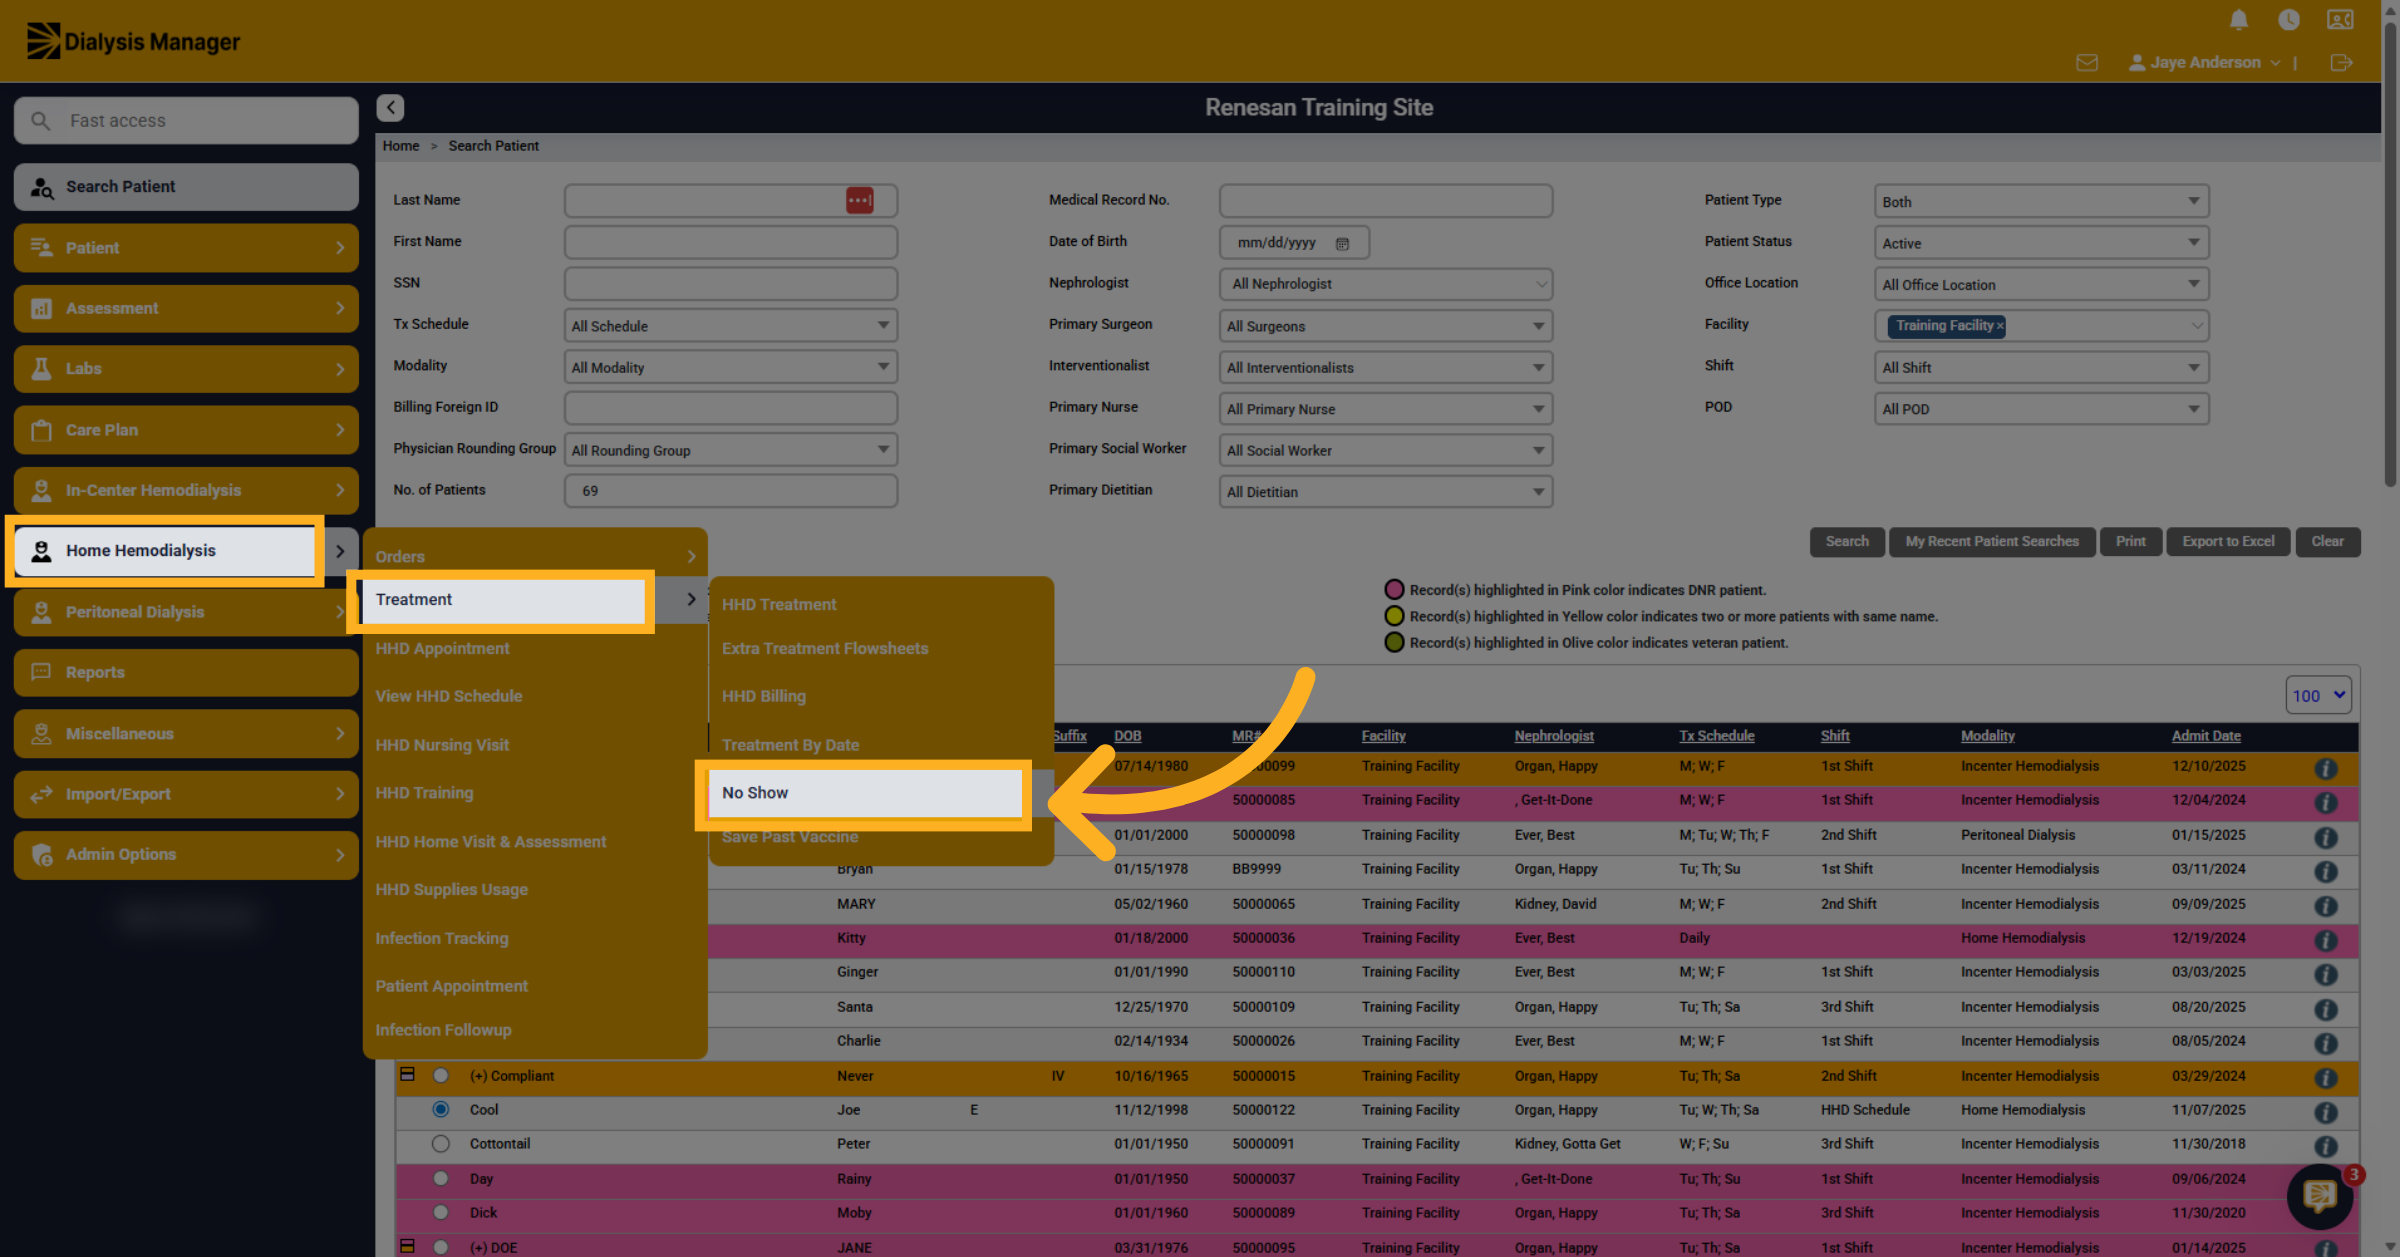The height and width of the screenshot is (1257, 2400).
Task: Choose HHD Nursing Visit menu item
Action: 441,745
